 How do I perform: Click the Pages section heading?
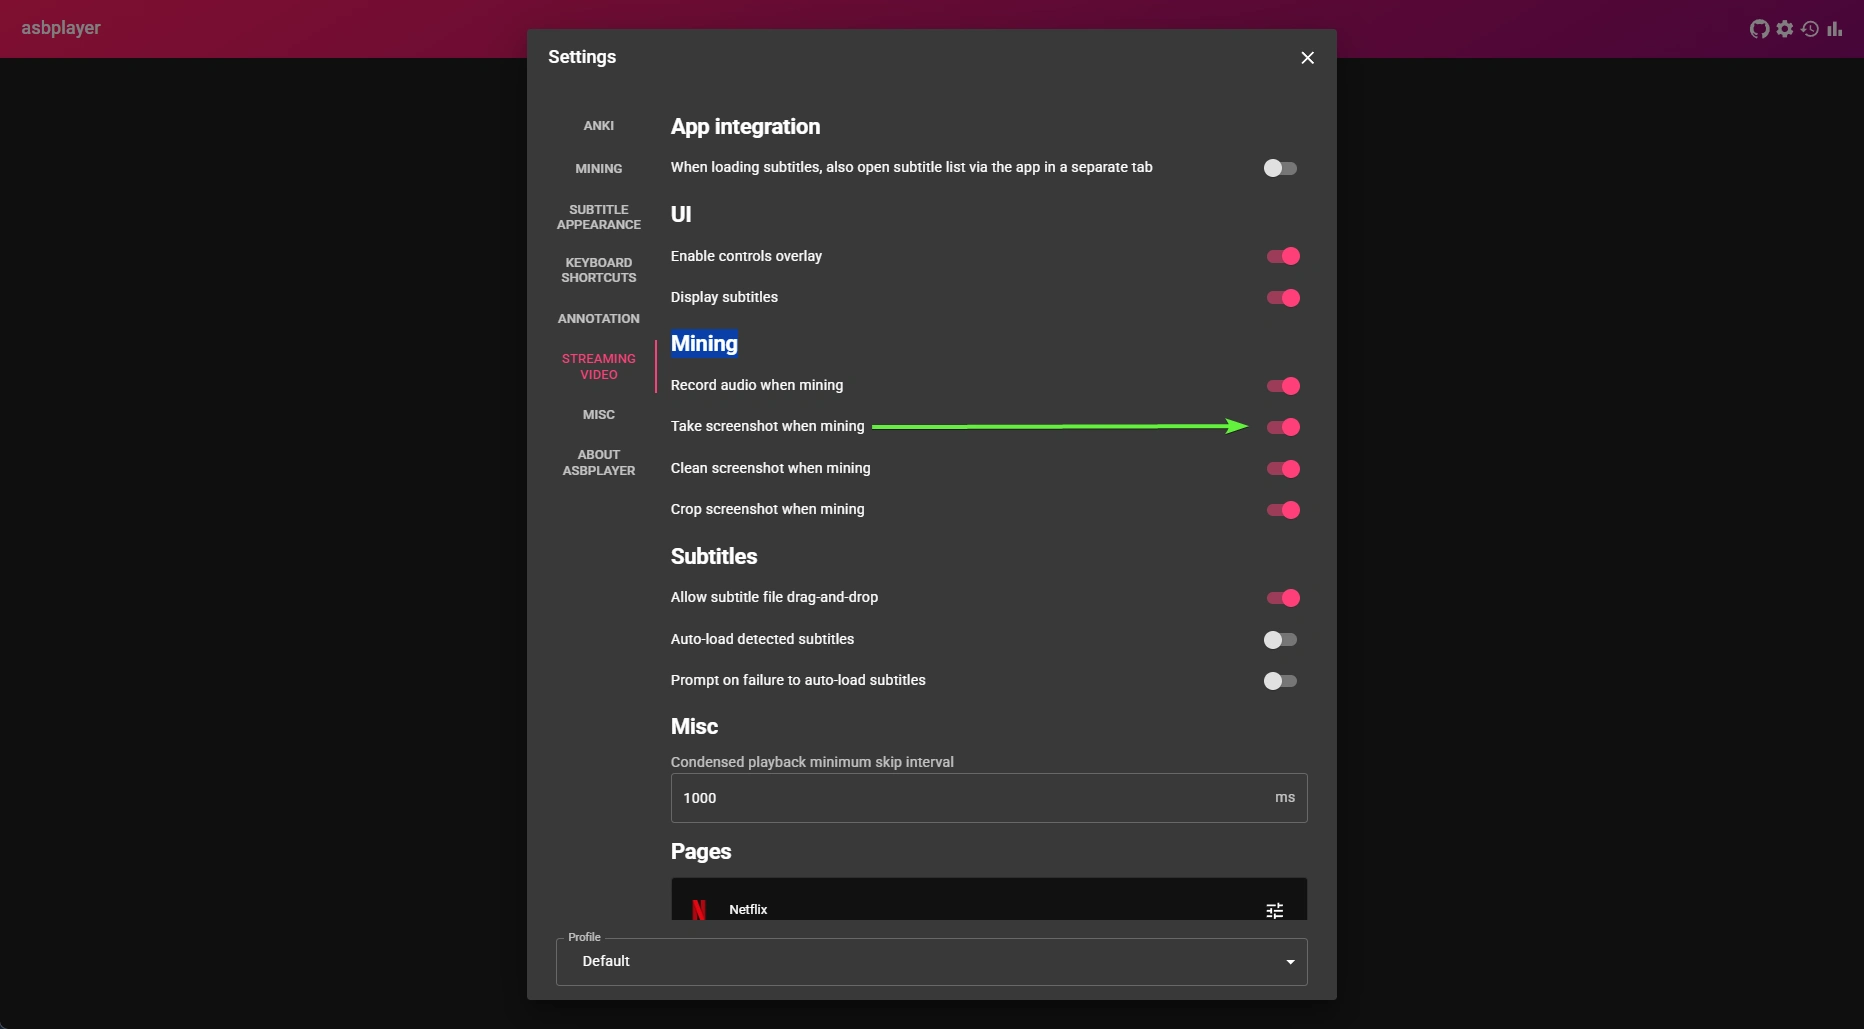click(701, 852)
